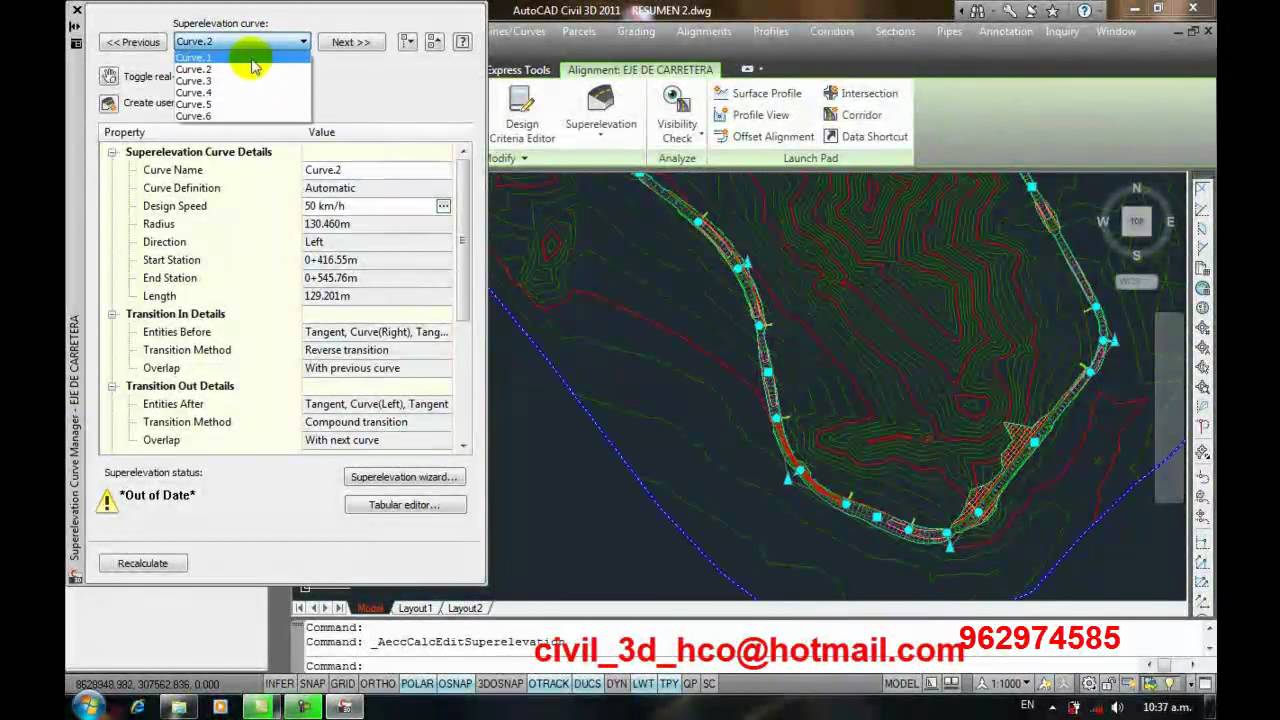Open the Alignments menu
This screenshot has height=720, width=1280.
[703, 31]
